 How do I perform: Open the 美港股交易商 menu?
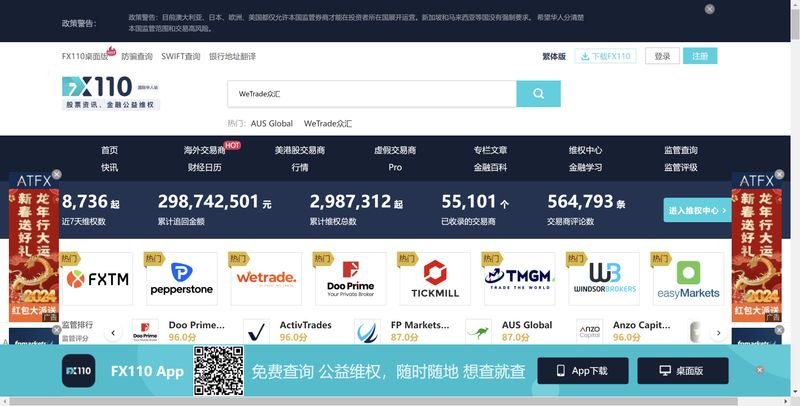pyautogui.click(x=299, y=150)
